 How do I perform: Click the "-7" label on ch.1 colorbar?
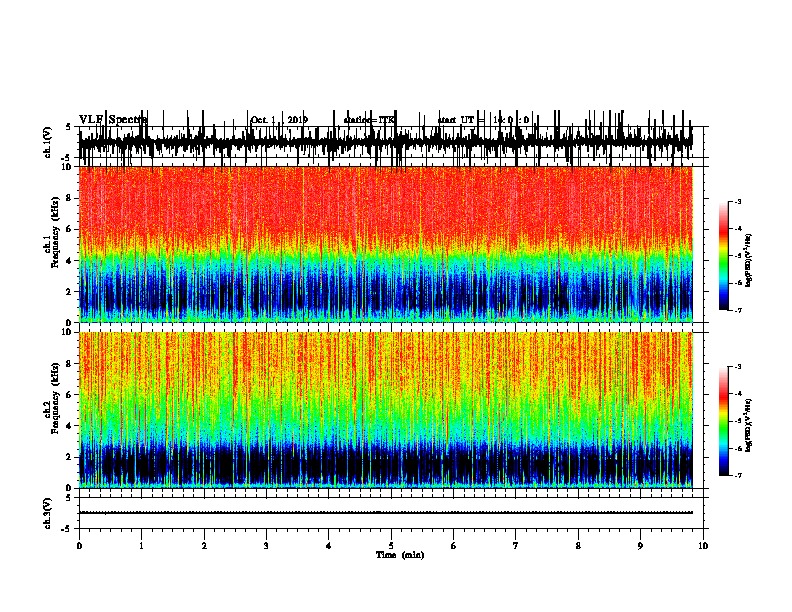click(x=737, y=310)
